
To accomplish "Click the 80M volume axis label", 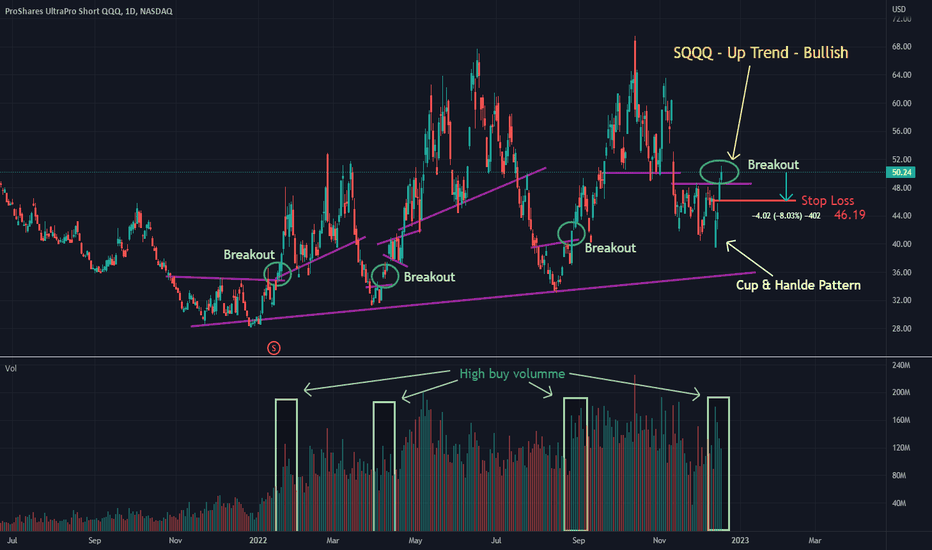I will click(x=899, y=476).
